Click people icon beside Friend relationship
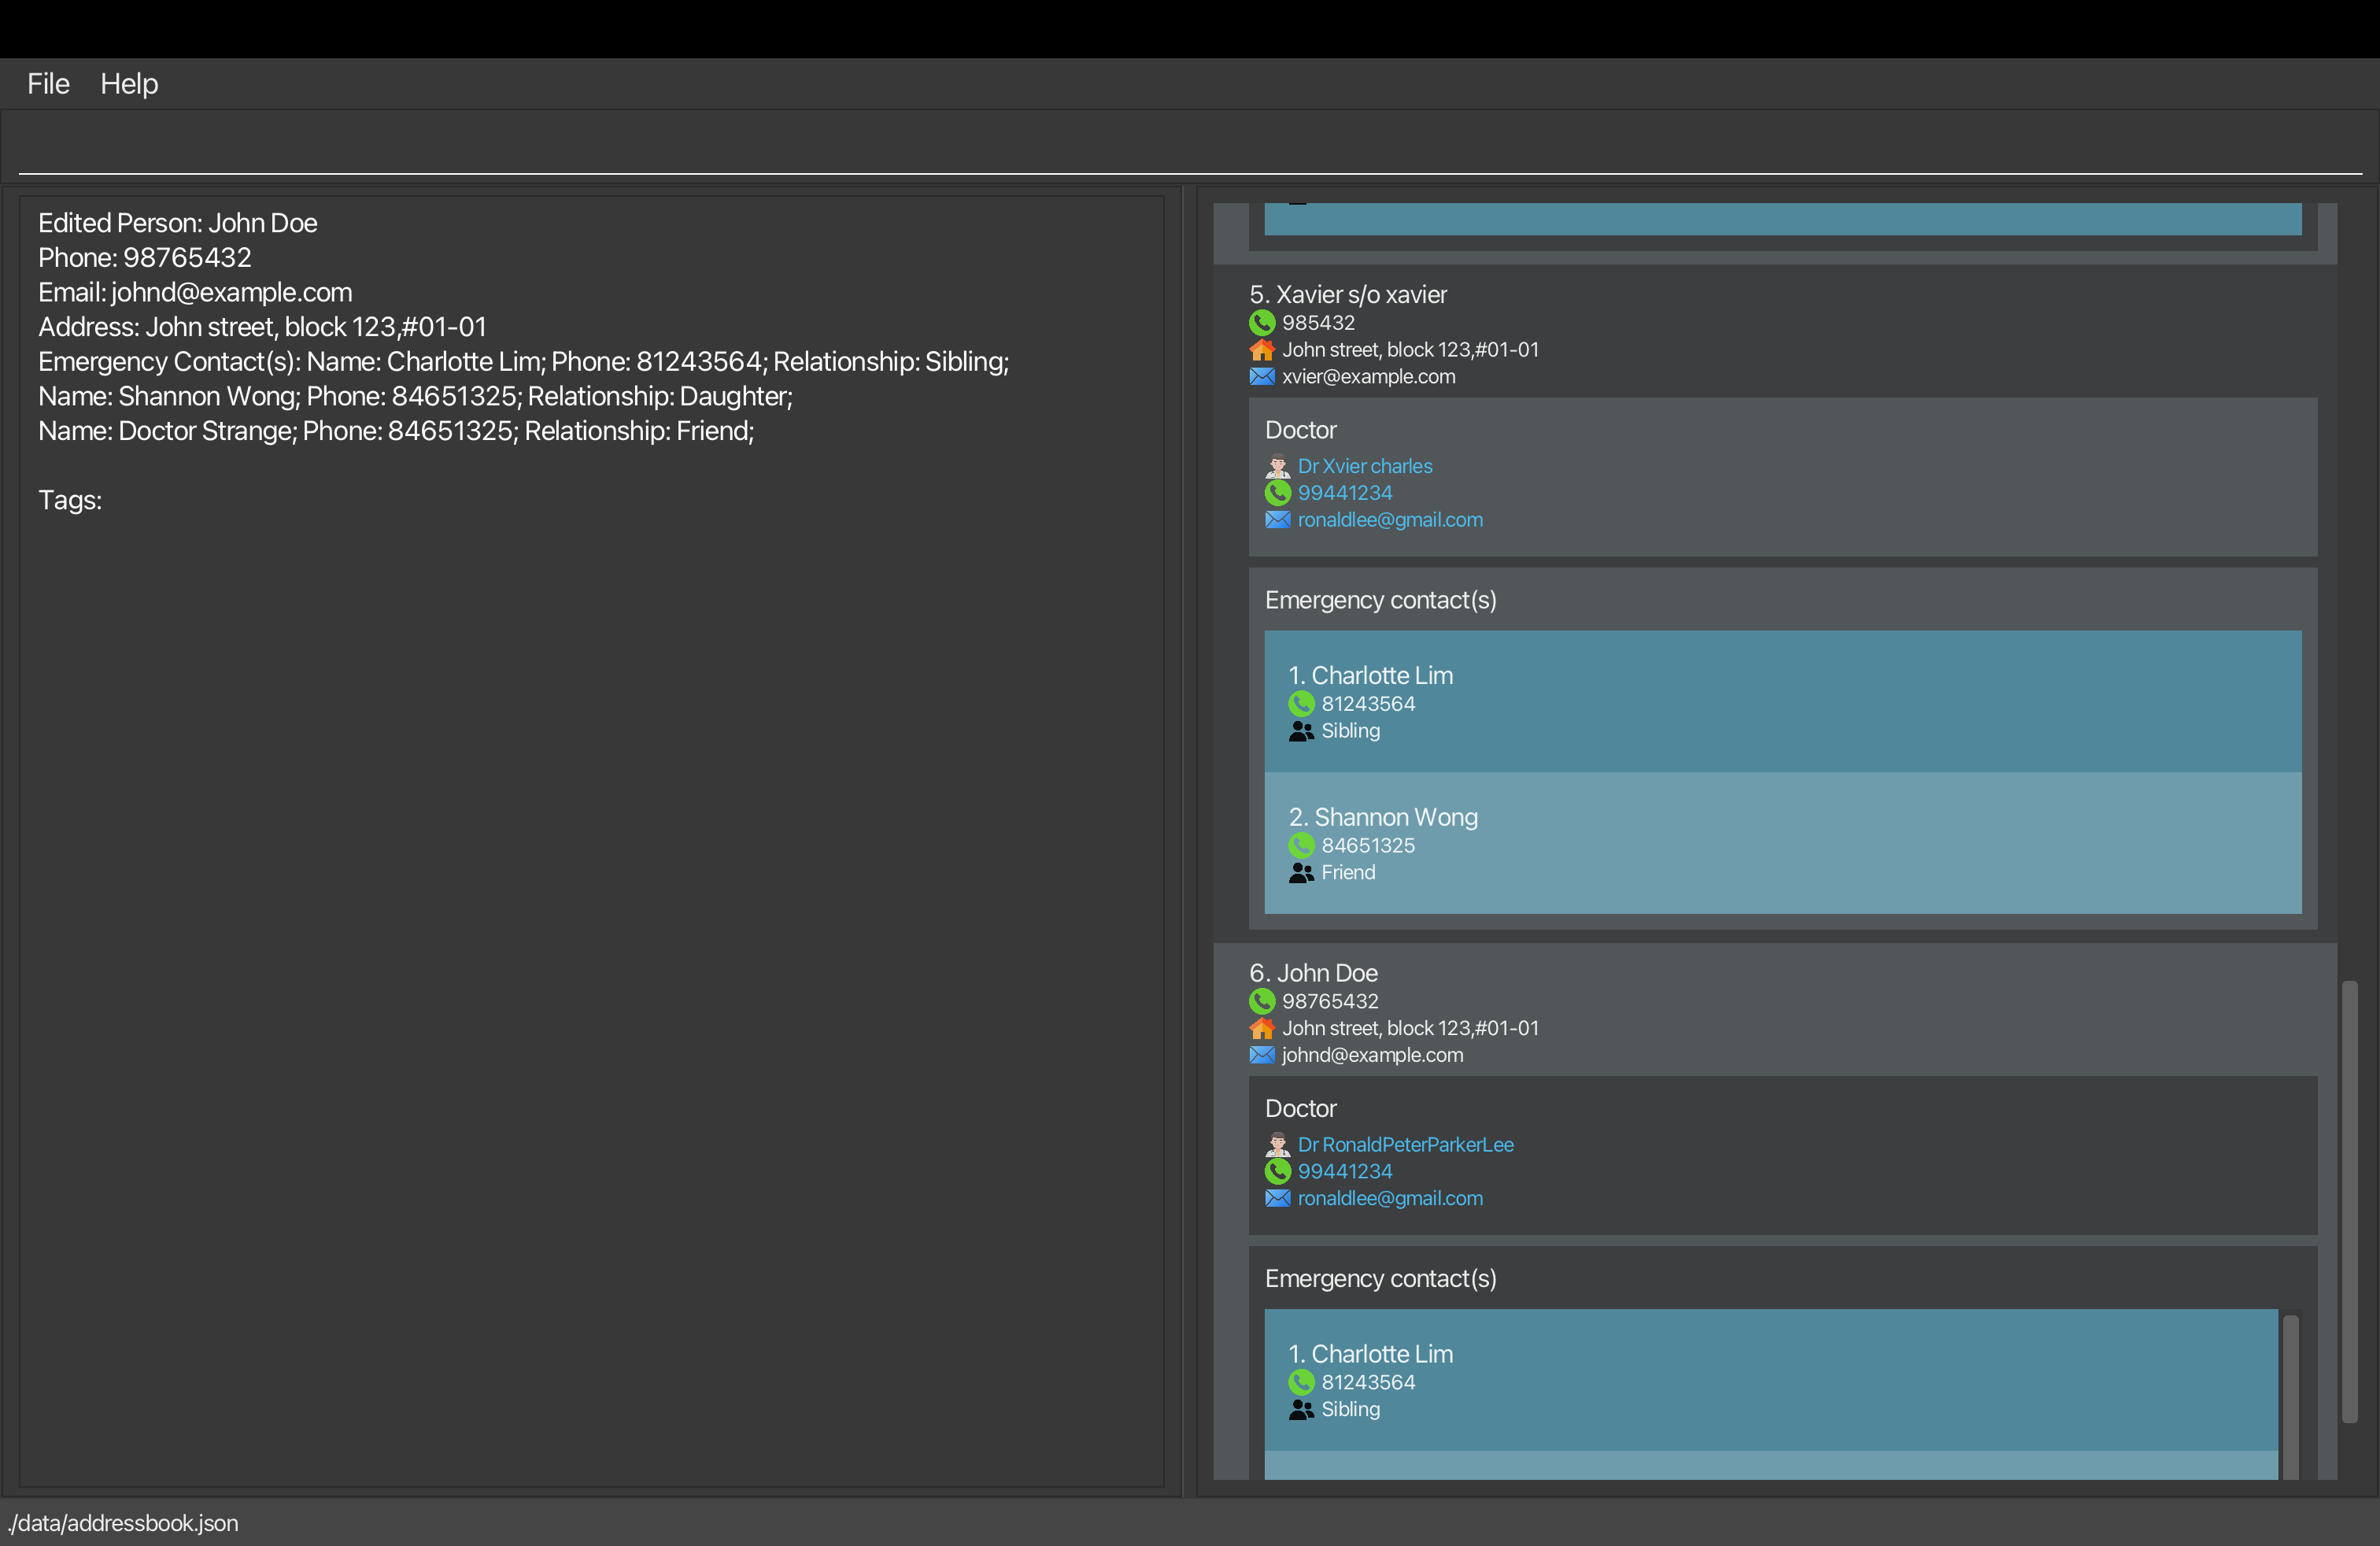Screen dimensions: 2380x1546 (x=1301, y=873)
